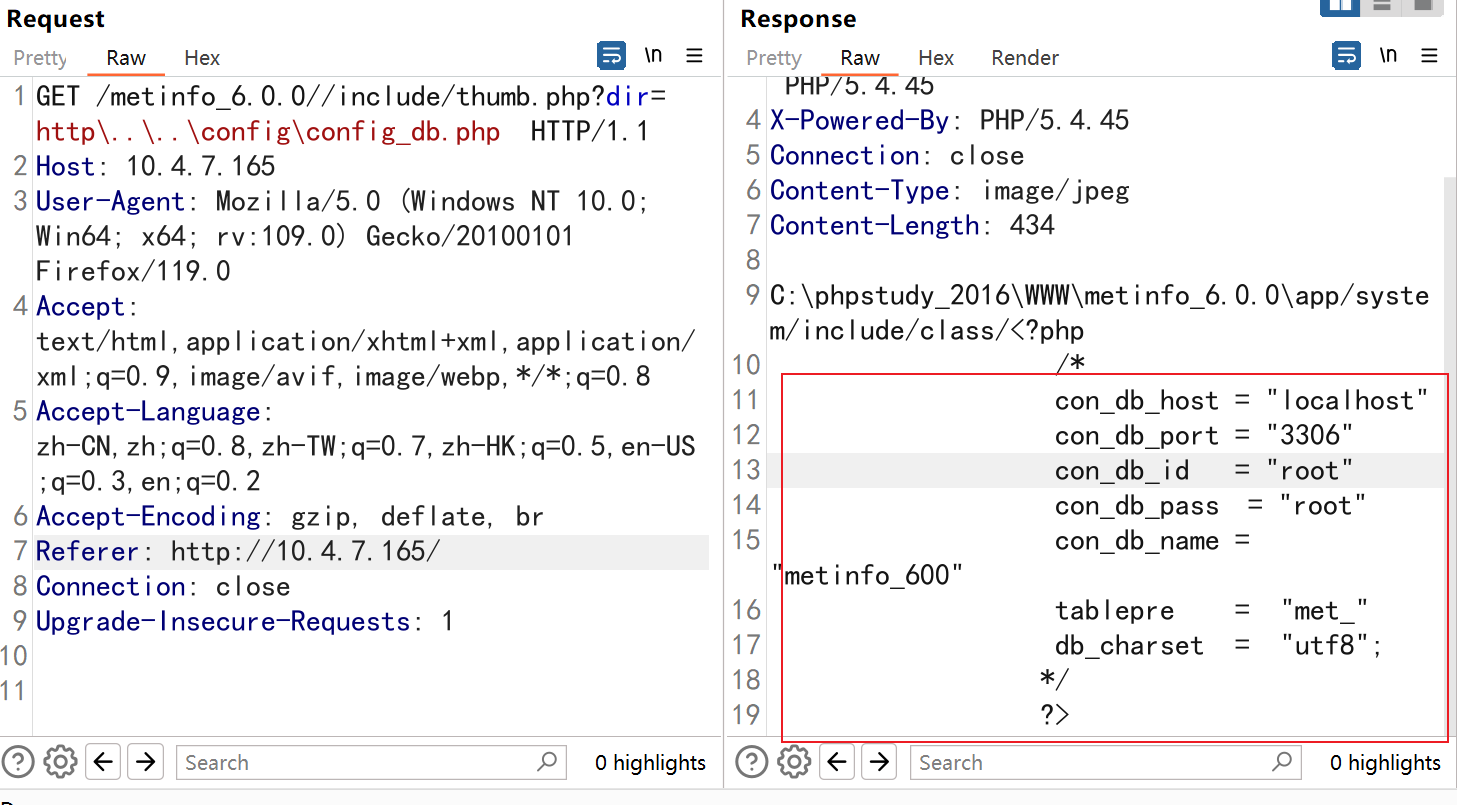Click the con_db_id = "root" line

tap(1204, 471)
